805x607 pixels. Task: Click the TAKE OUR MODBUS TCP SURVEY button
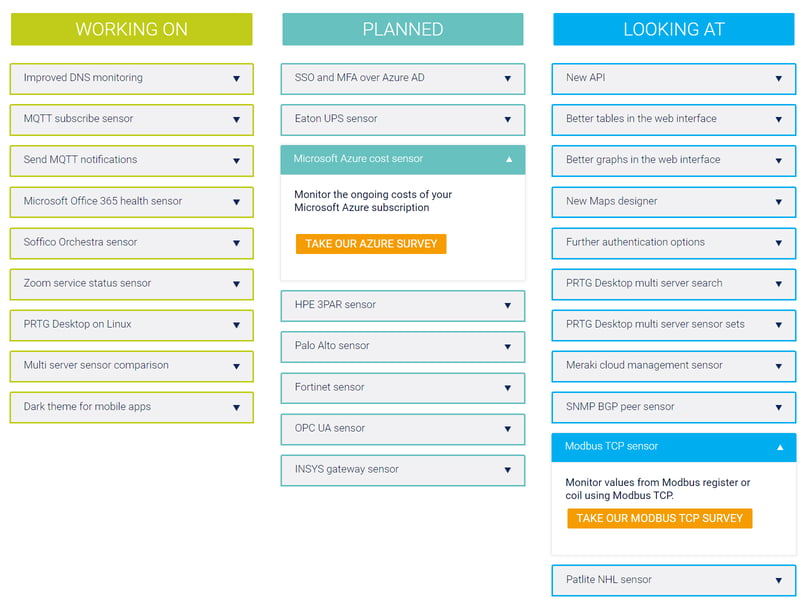coord(659,518)
